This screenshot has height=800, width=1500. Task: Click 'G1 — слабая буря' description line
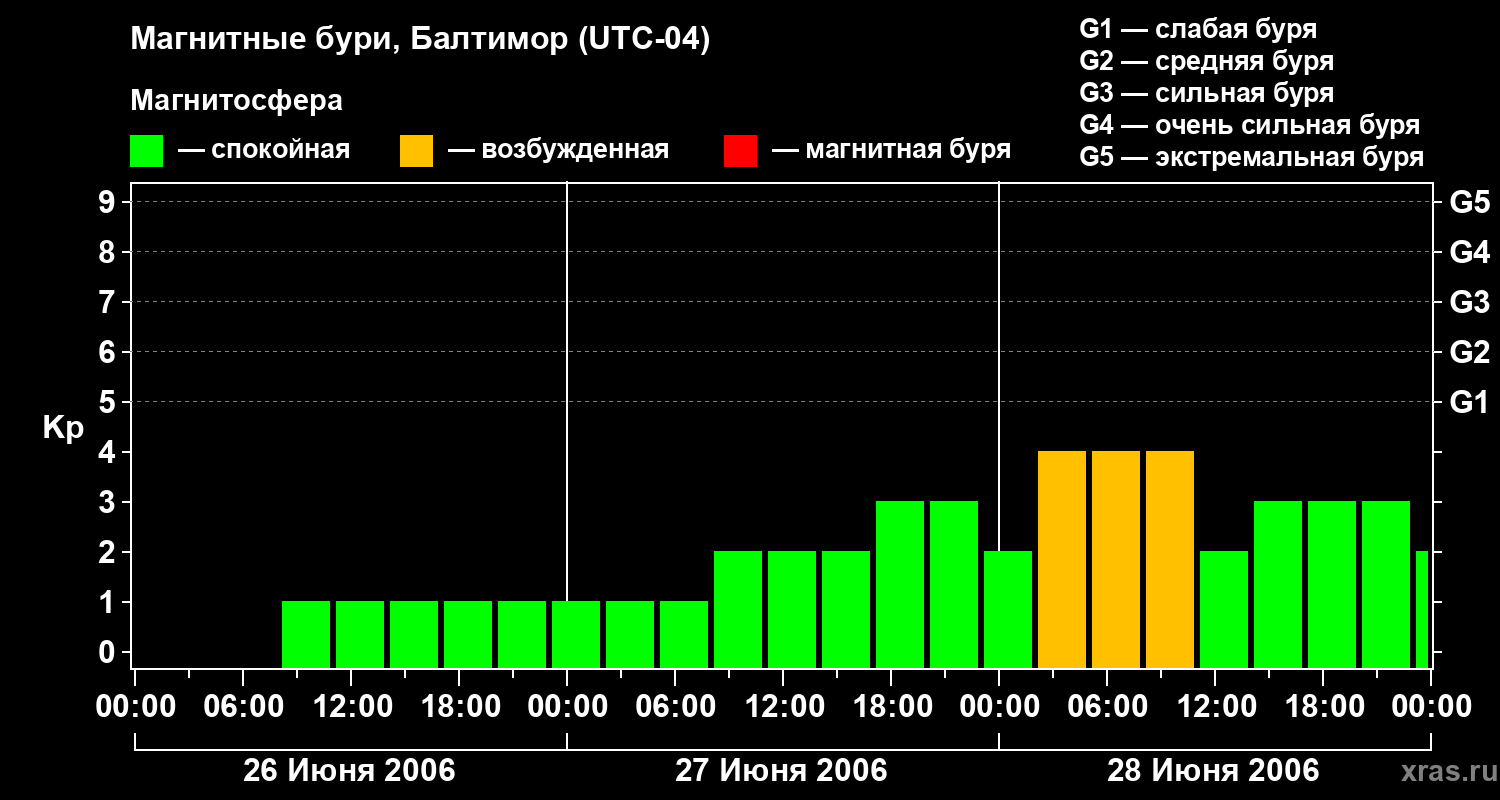[x=1198, y=29]
